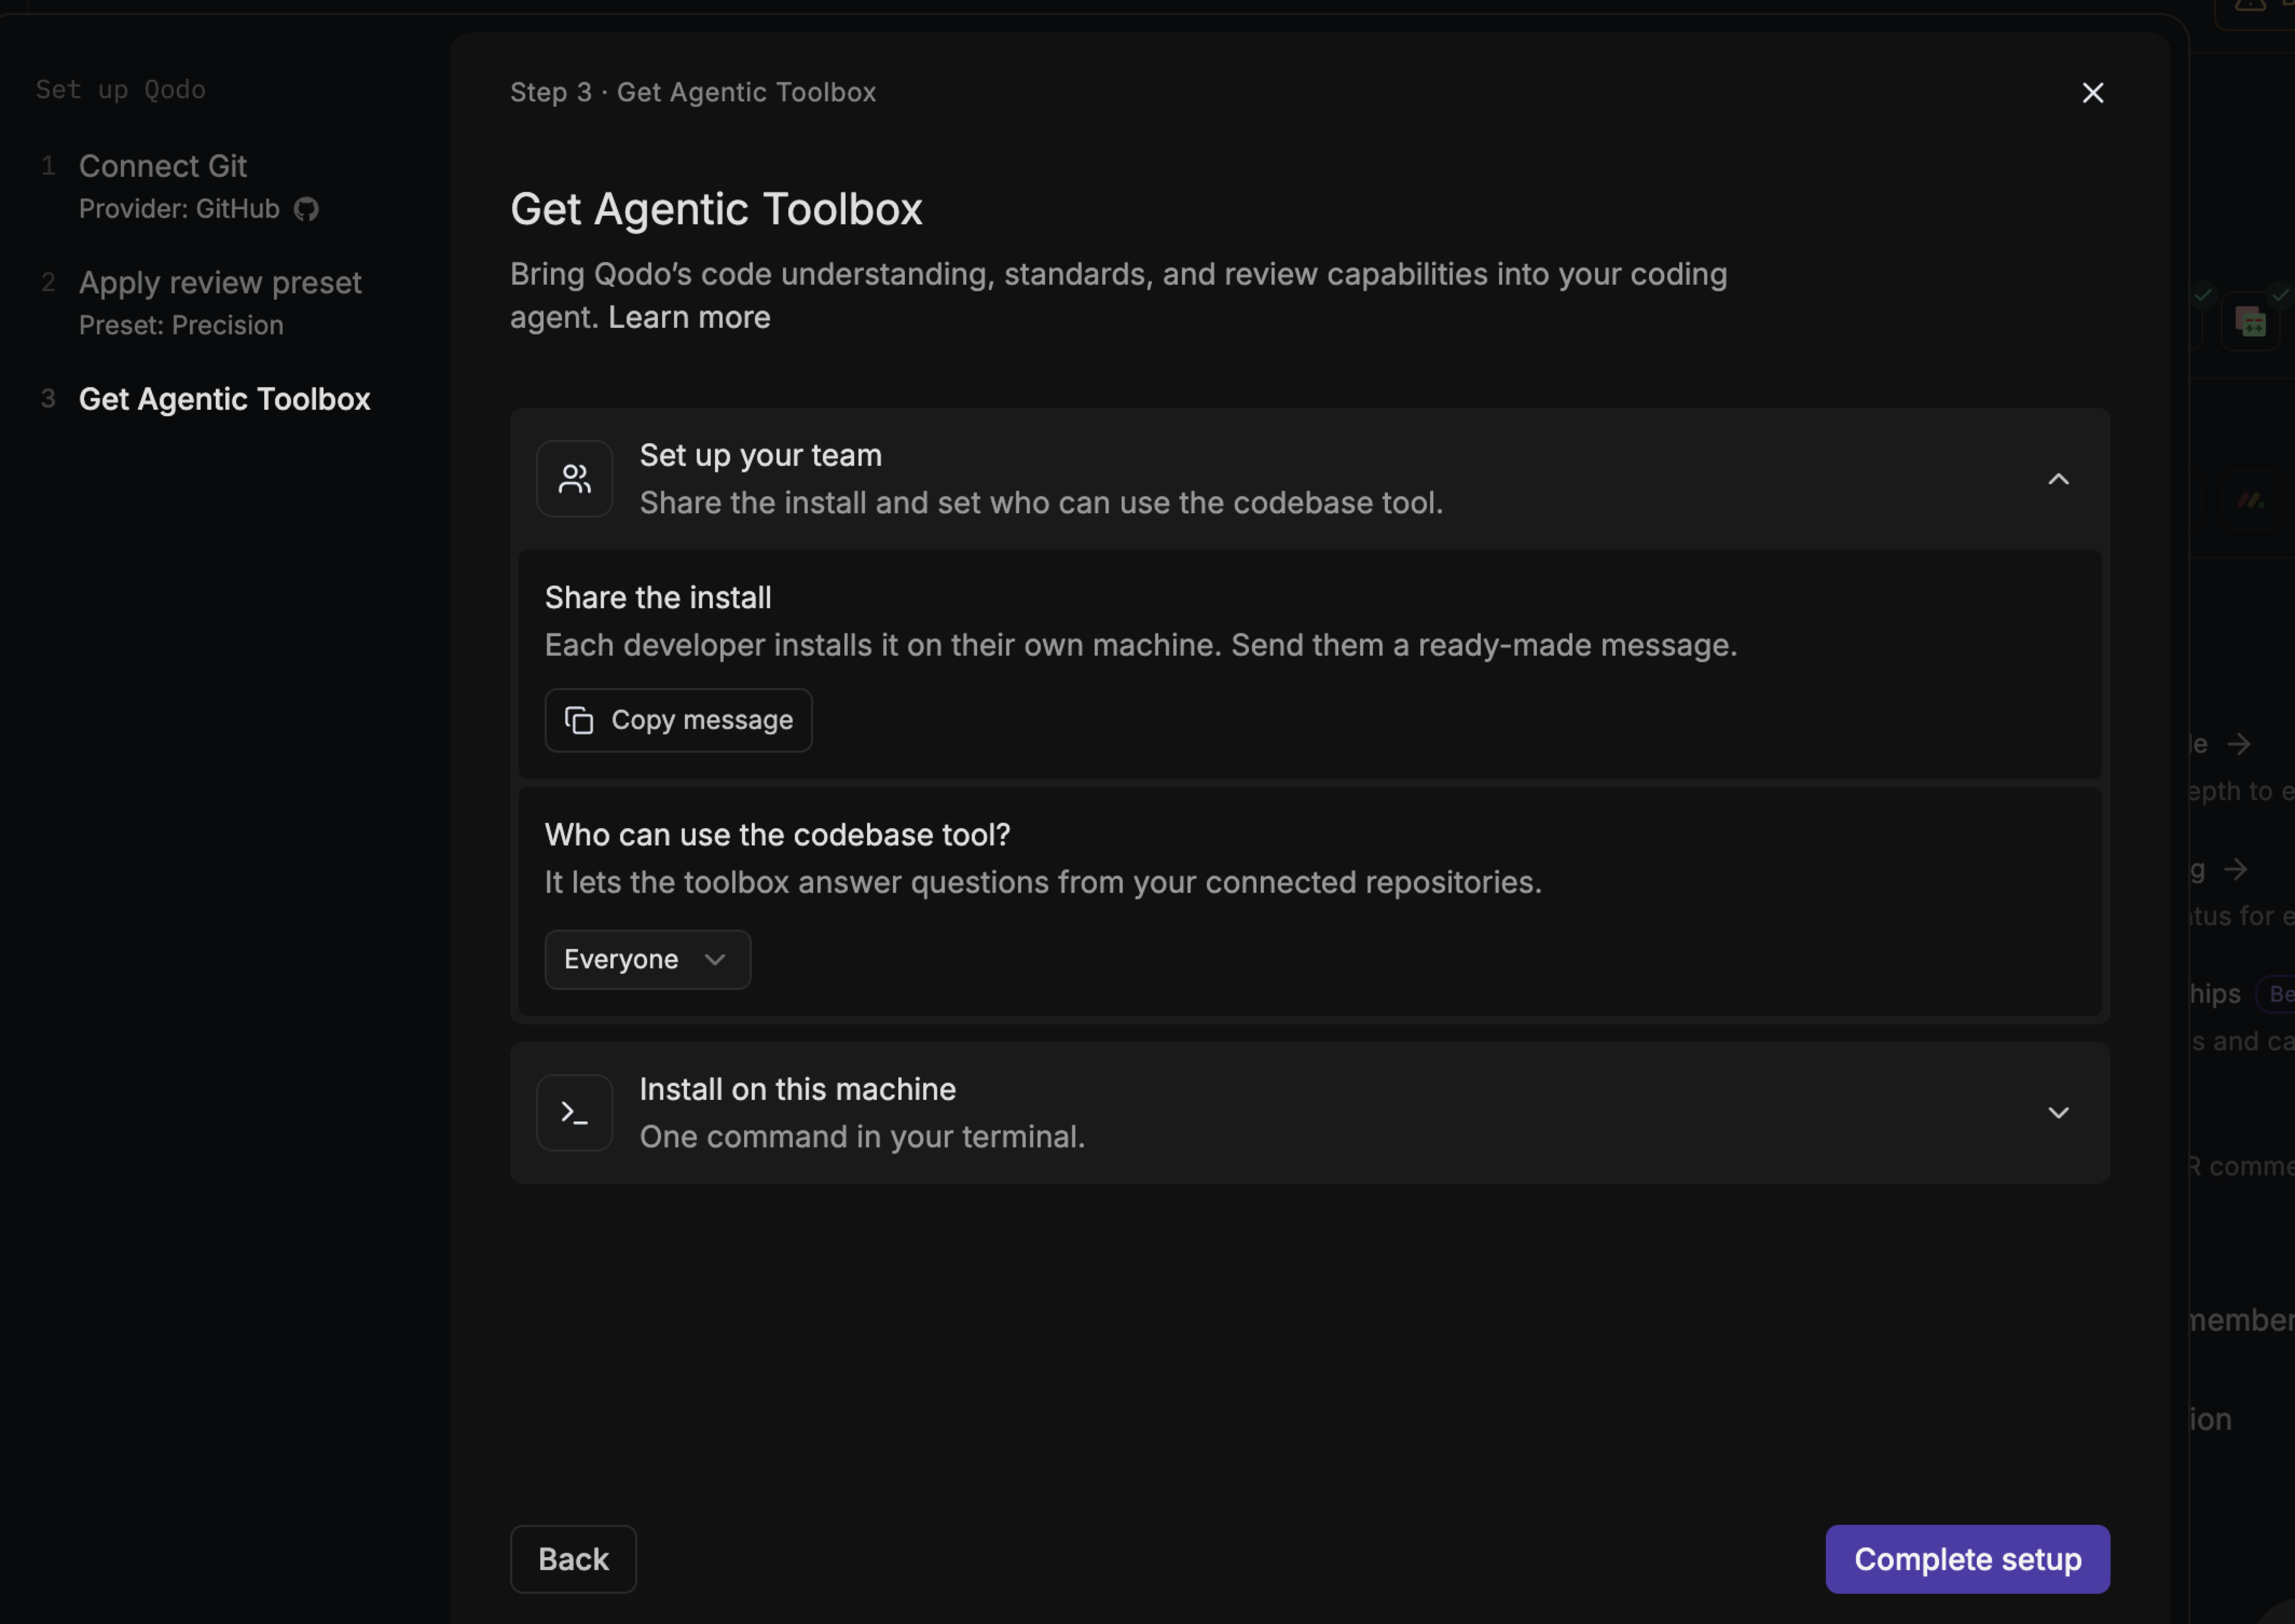Select step 1 Connect Git
This screenshot has height=1624, width=2295.
click(162, 166)
